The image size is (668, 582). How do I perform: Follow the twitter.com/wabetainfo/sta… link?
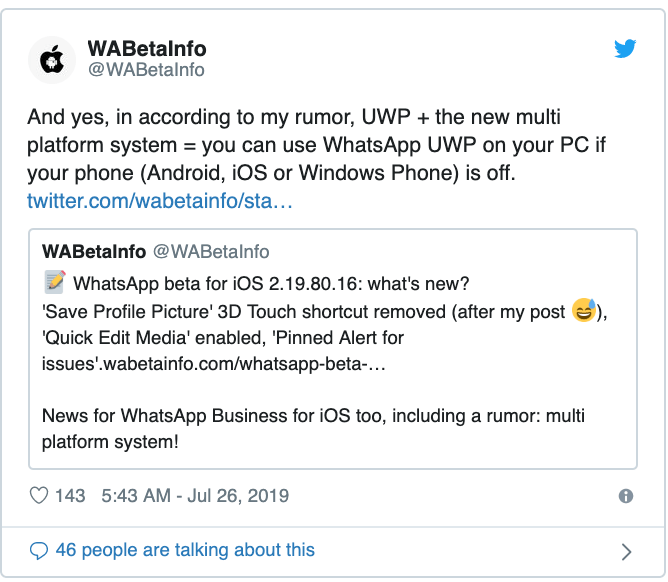pyautogui.click(x=160, y=201)
